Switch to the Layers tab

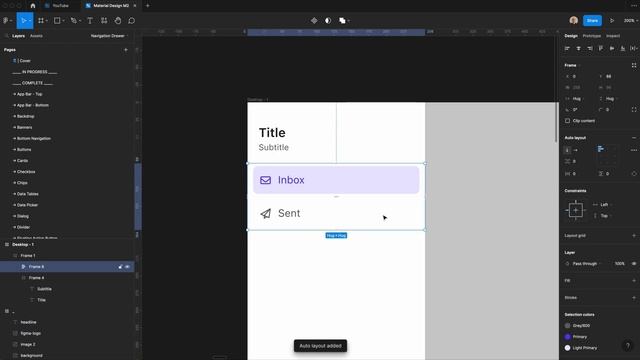(18, 36)
